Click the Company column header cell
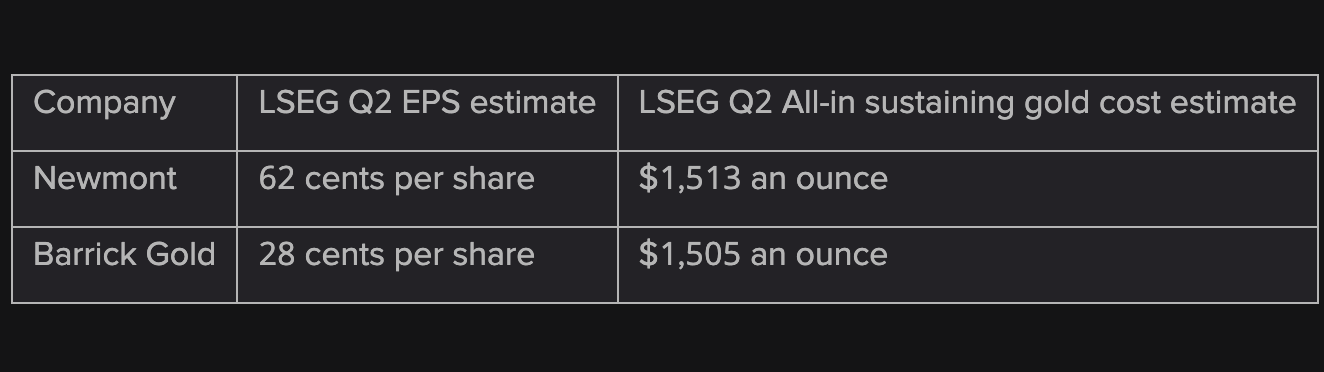1324x372 pixels. click(124, 113)
